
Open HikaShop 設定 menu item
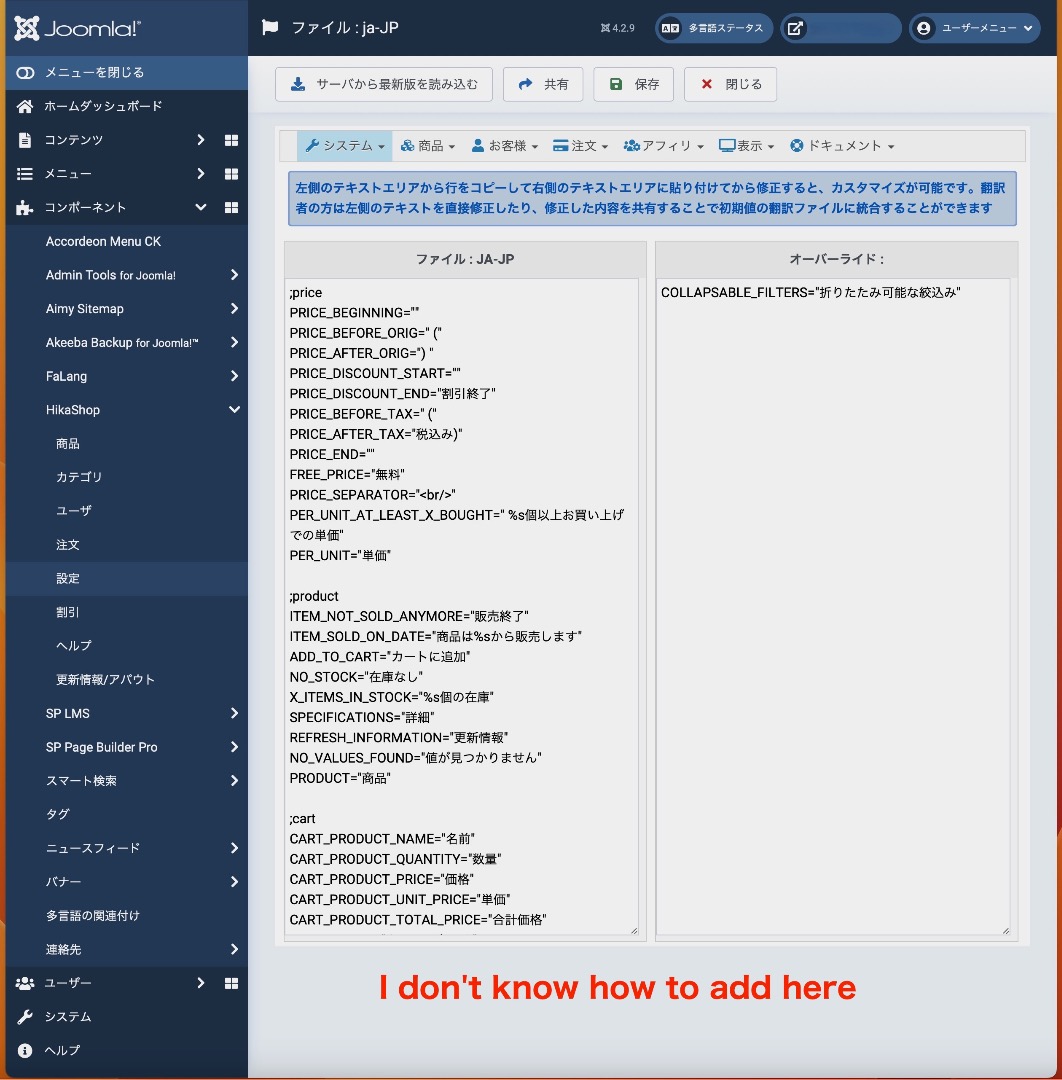[67, 578]
